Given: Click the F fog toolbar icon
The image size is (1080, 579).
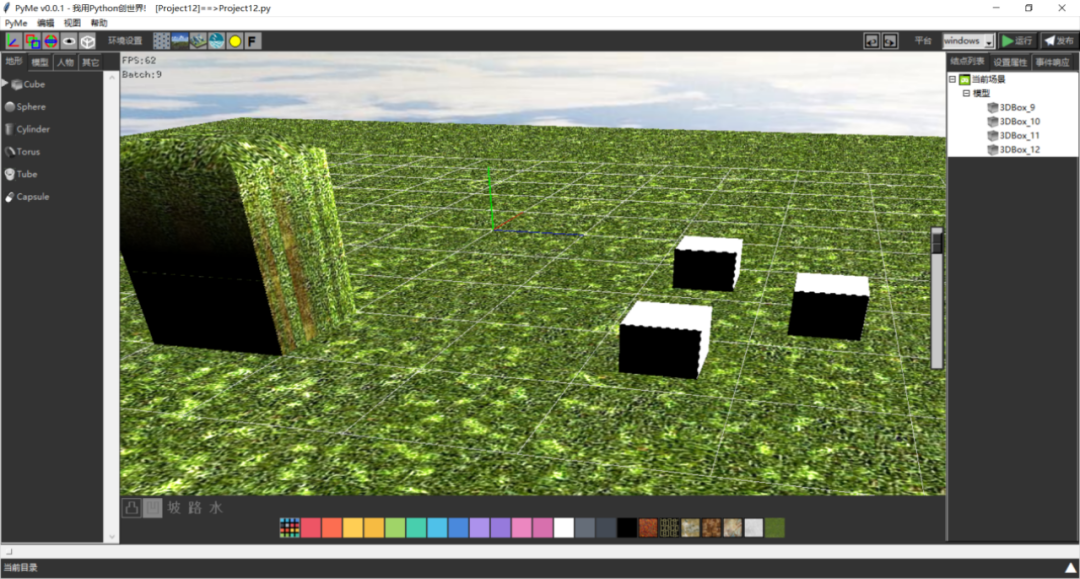Looking at the screenshot, I should click(x=252, y=41).
